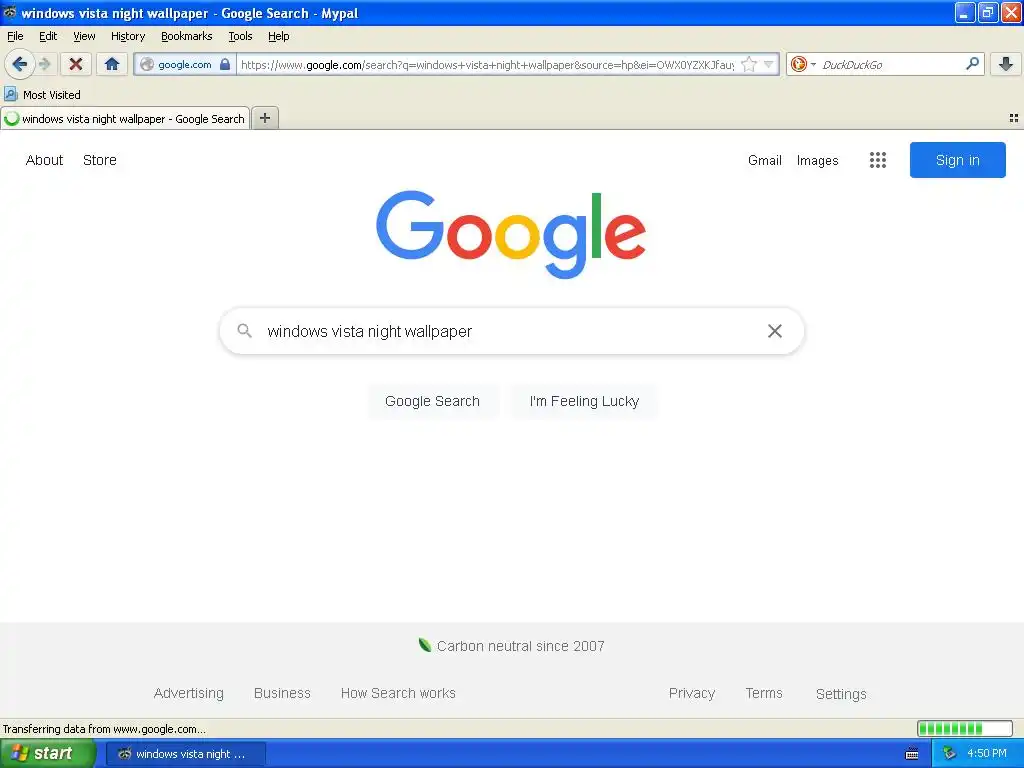
Task: Click I'm Feeling Lucky button
Action: [584, 401]
